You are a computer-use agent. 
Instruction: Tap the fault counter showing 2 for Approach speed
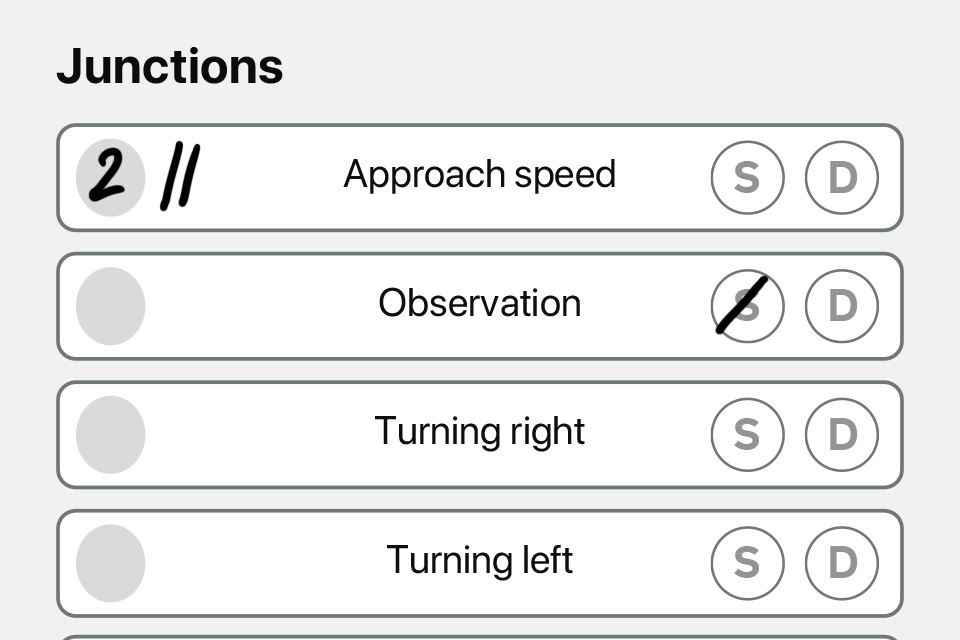coord(111,177)
